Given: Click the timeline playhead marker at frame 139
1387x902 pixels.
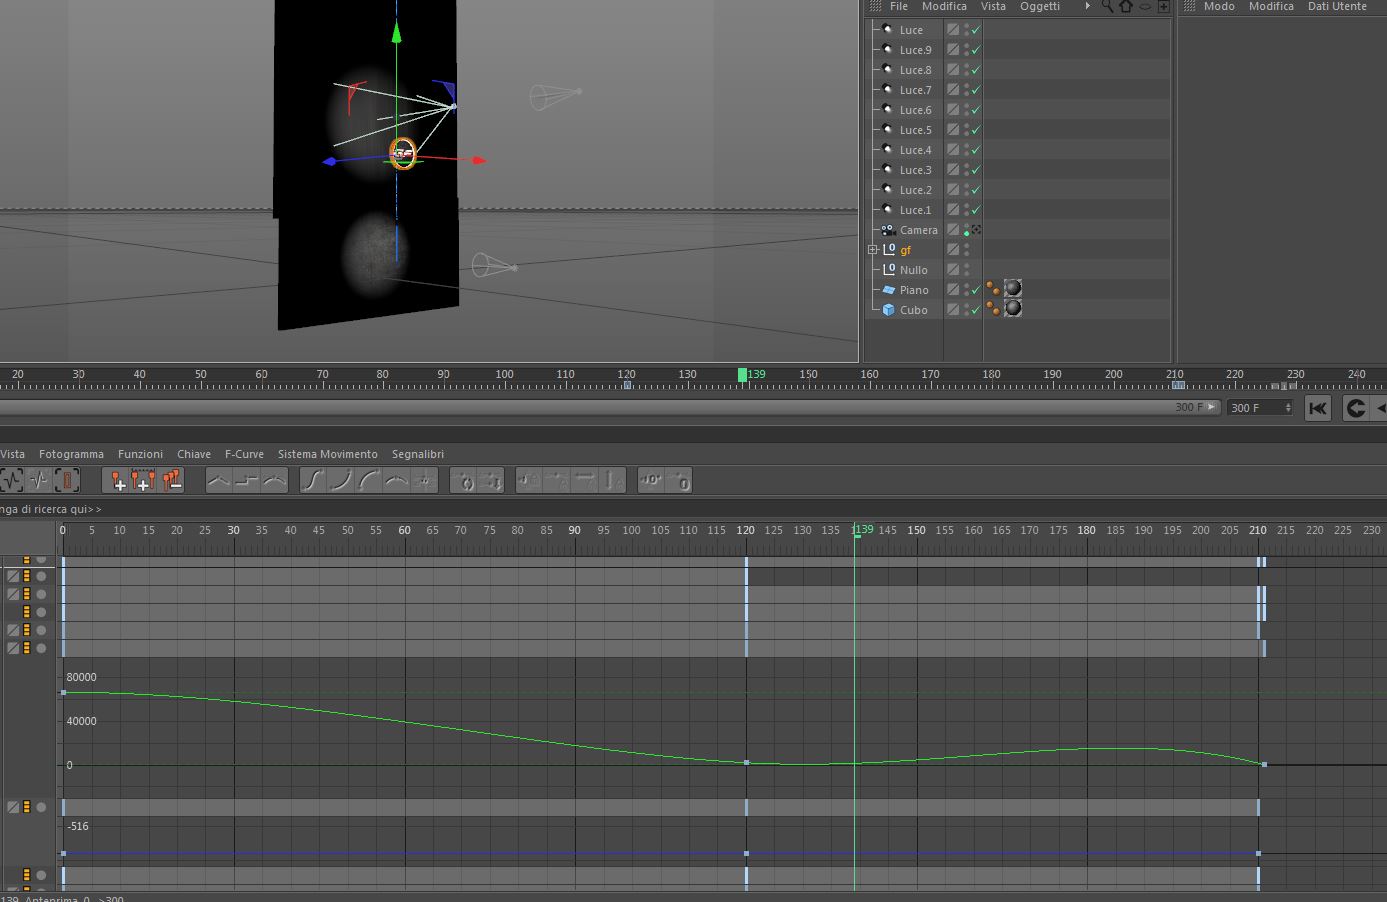Looking at the screenshot, I should 742,375.
